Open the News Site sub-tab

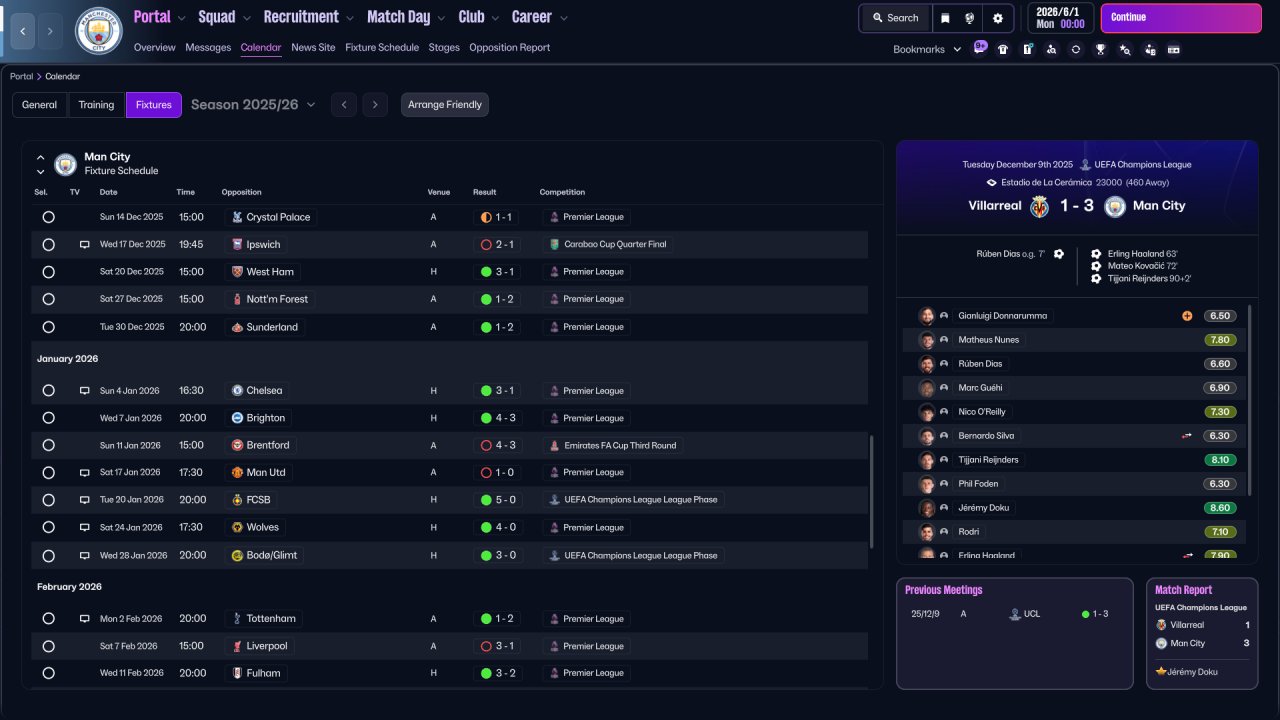tap(313, 47)
